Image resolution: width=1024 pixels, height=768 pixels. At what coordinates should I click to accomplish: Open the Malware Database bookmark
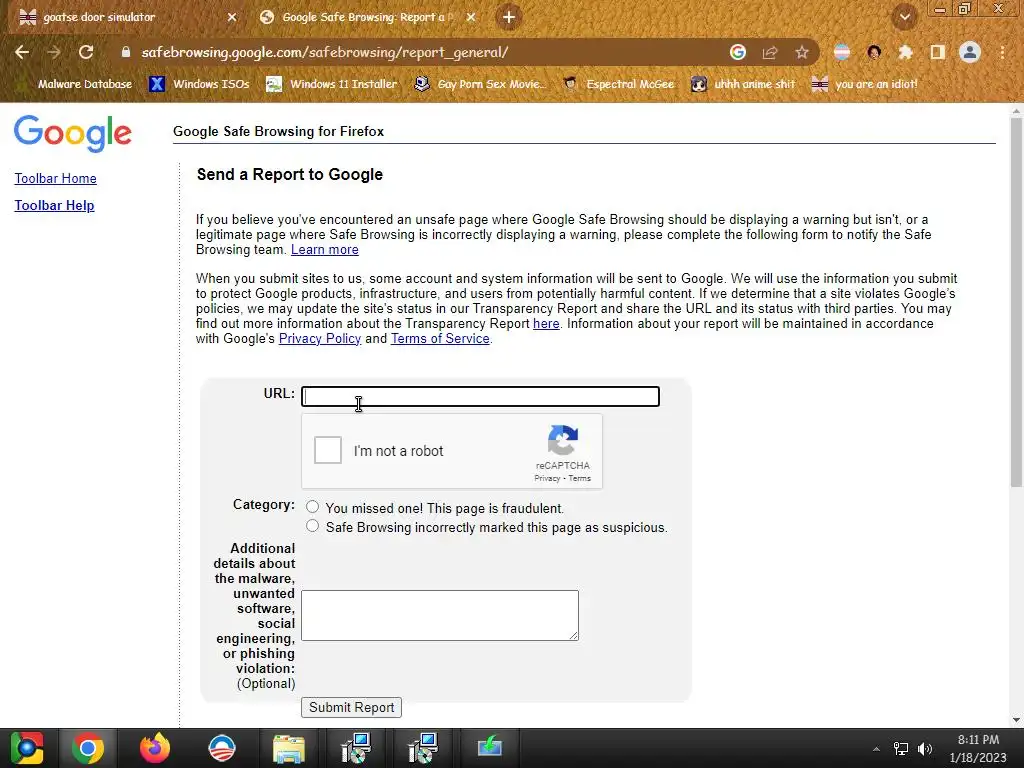[76, 84]
